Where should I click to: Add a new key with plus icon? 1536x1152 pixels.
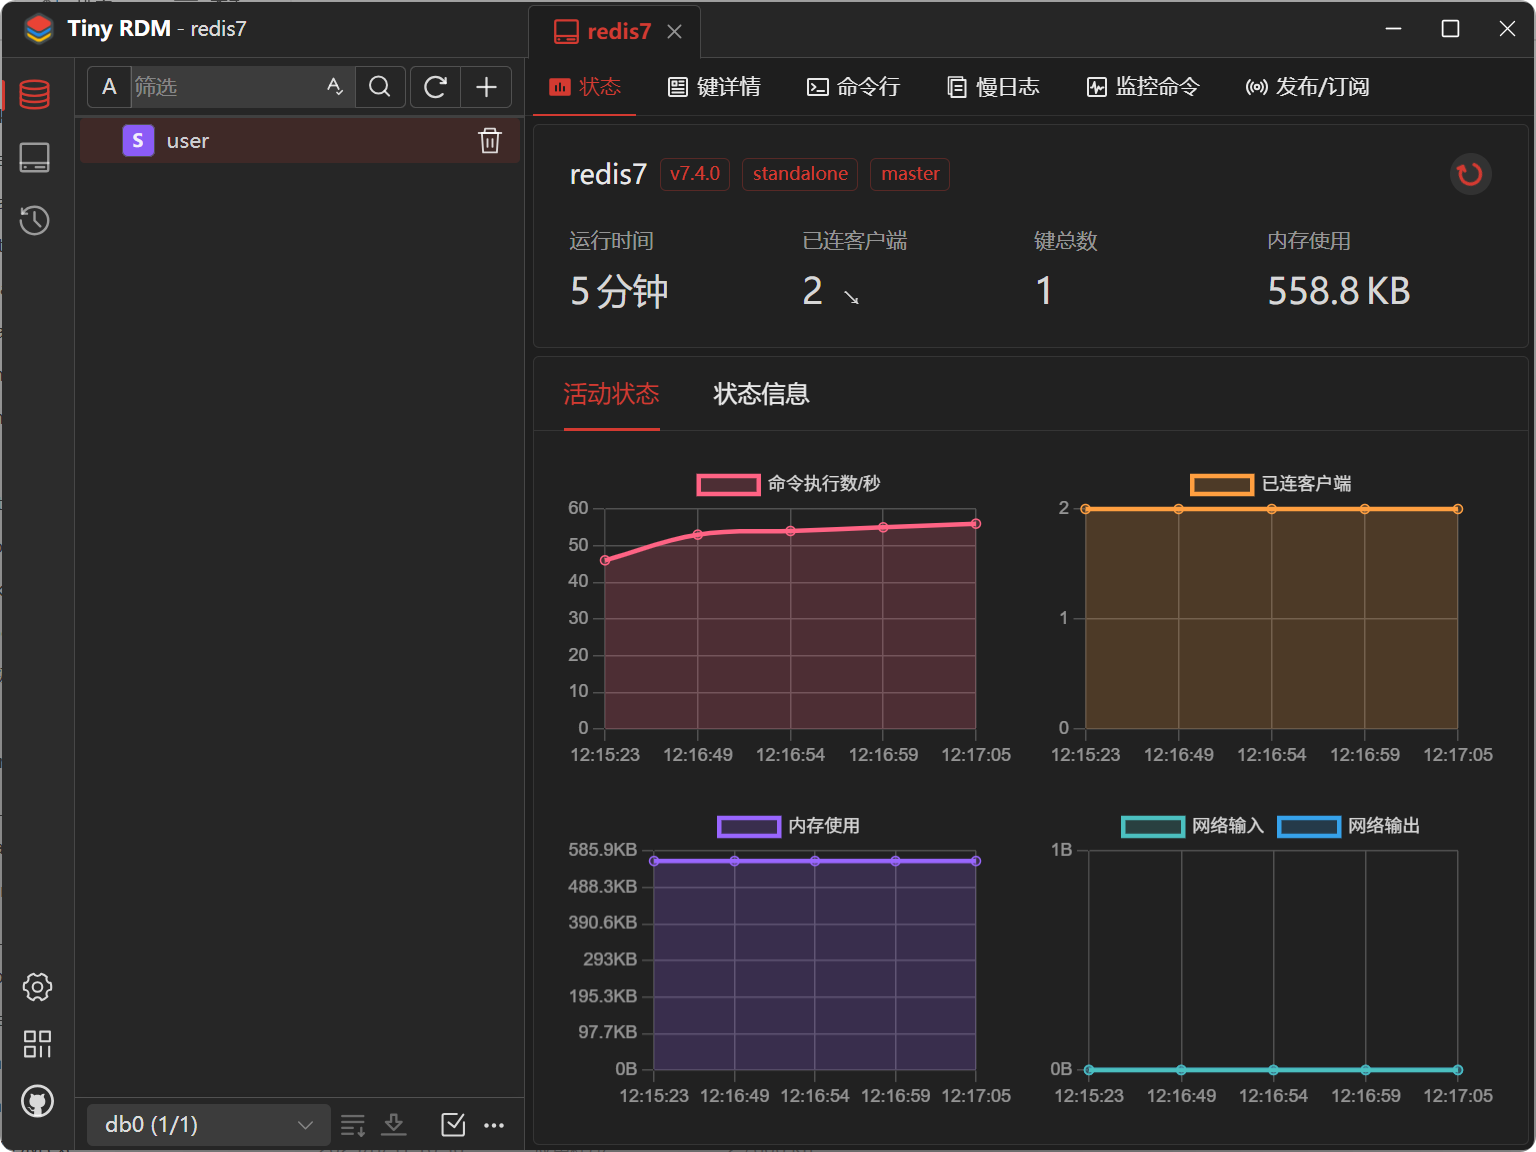click(x=486, y=87)
